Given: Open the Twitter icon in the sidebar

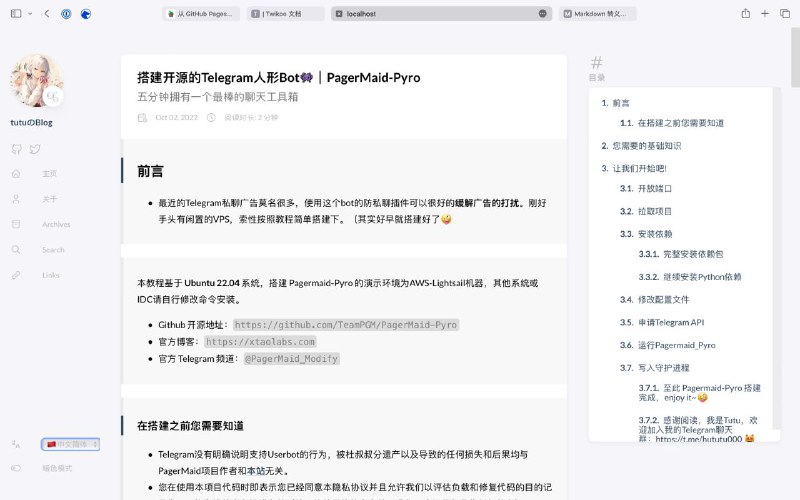Looking at the screenshot, I should click(x=35, y=149).
